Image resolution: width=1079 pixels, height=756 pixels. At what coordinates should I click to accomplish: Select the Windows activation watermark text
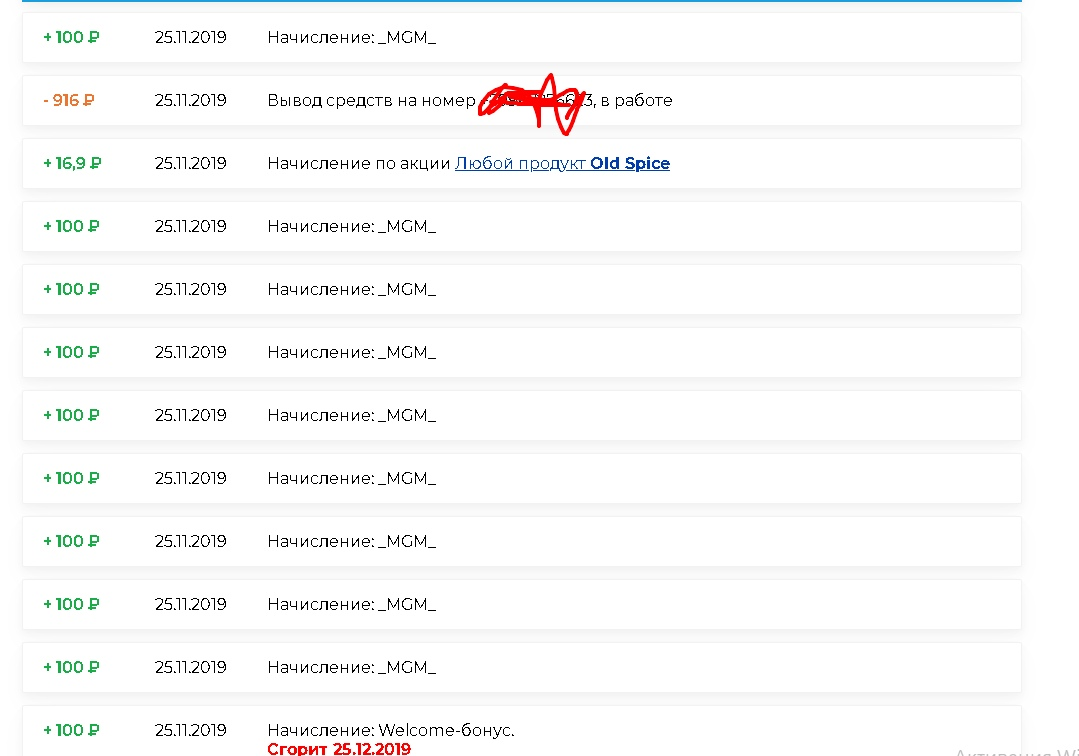1016,751
